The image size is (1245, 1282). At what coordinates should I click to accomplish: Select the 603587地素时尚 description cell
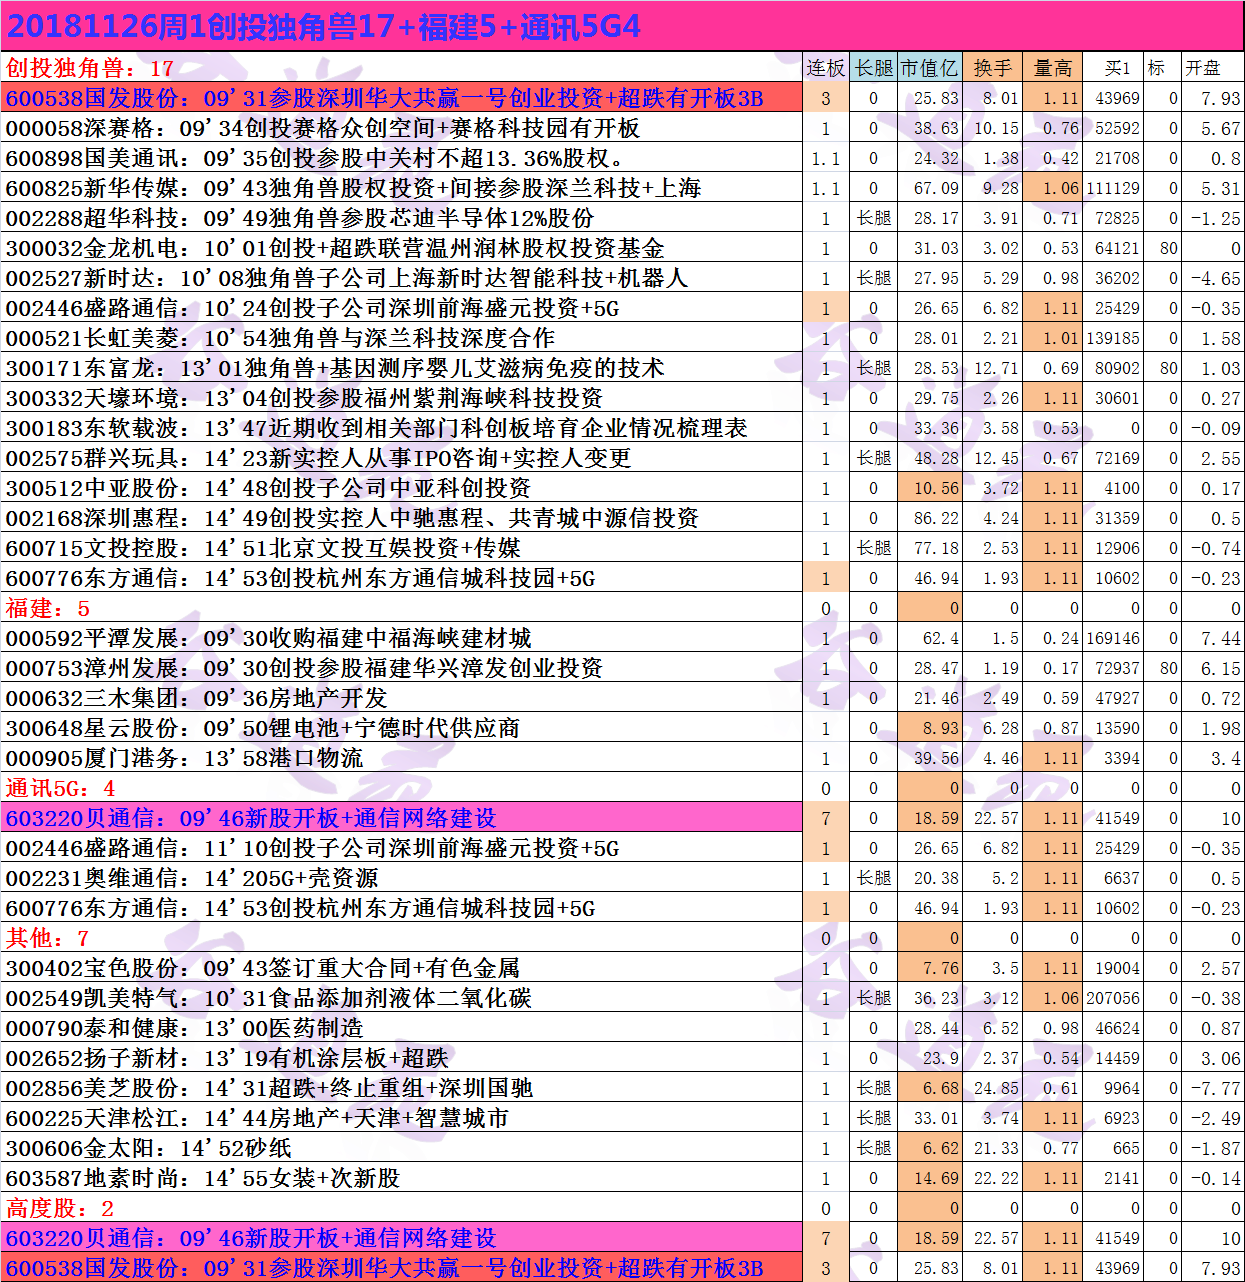coord(402,1178)
